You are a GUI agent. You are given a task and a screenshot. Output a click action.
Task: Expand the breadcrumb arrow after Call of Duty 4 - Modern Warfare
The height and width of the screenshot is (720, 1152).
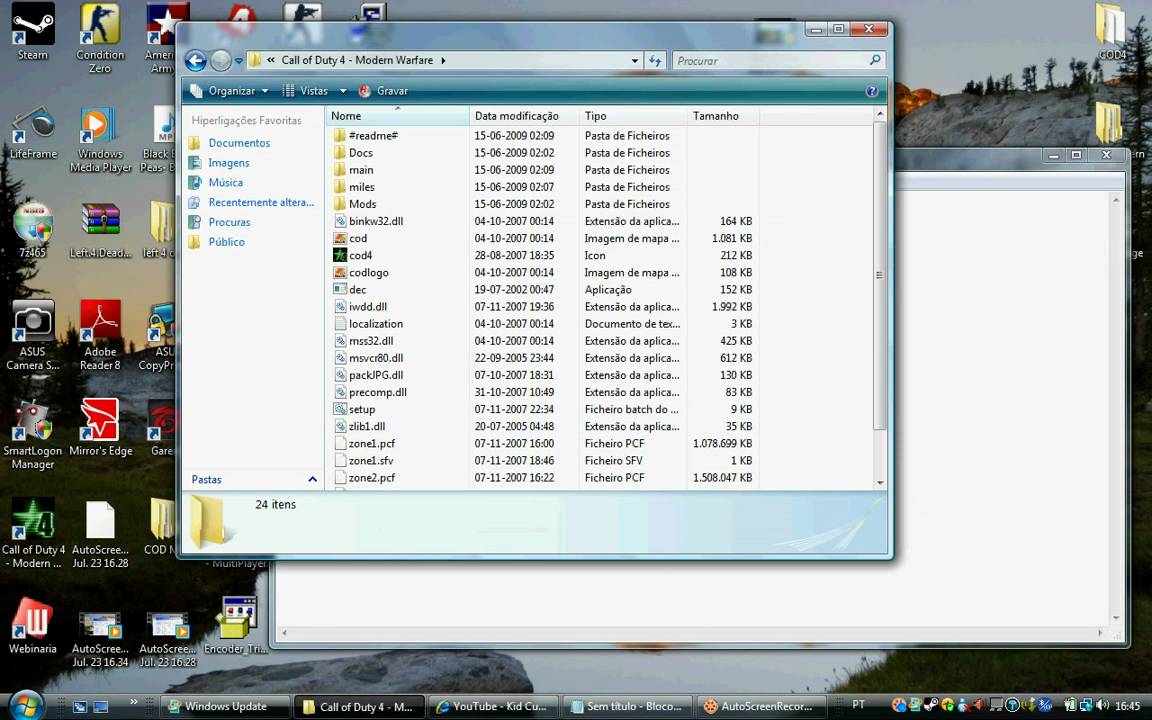(443, 60)
